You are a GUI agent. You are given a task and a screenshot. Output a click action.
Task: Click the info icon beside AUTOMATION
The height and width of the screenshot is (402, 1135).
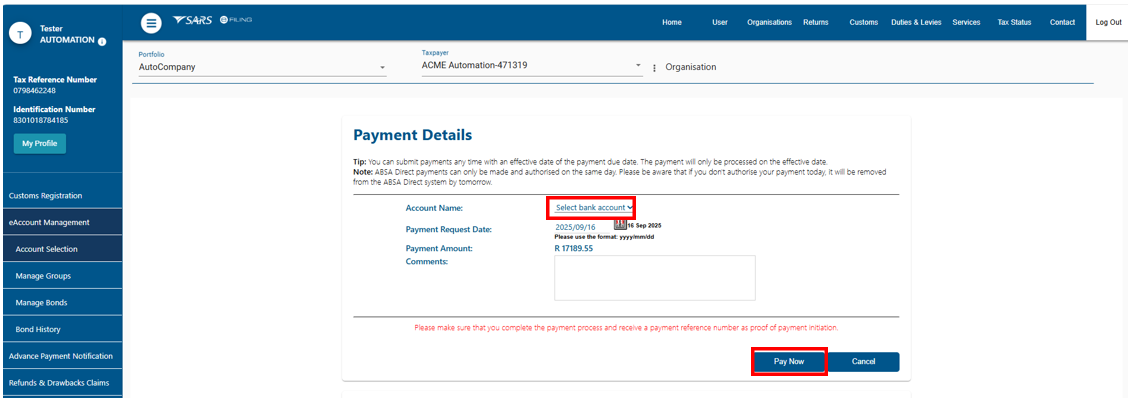[x=102, y=41]
